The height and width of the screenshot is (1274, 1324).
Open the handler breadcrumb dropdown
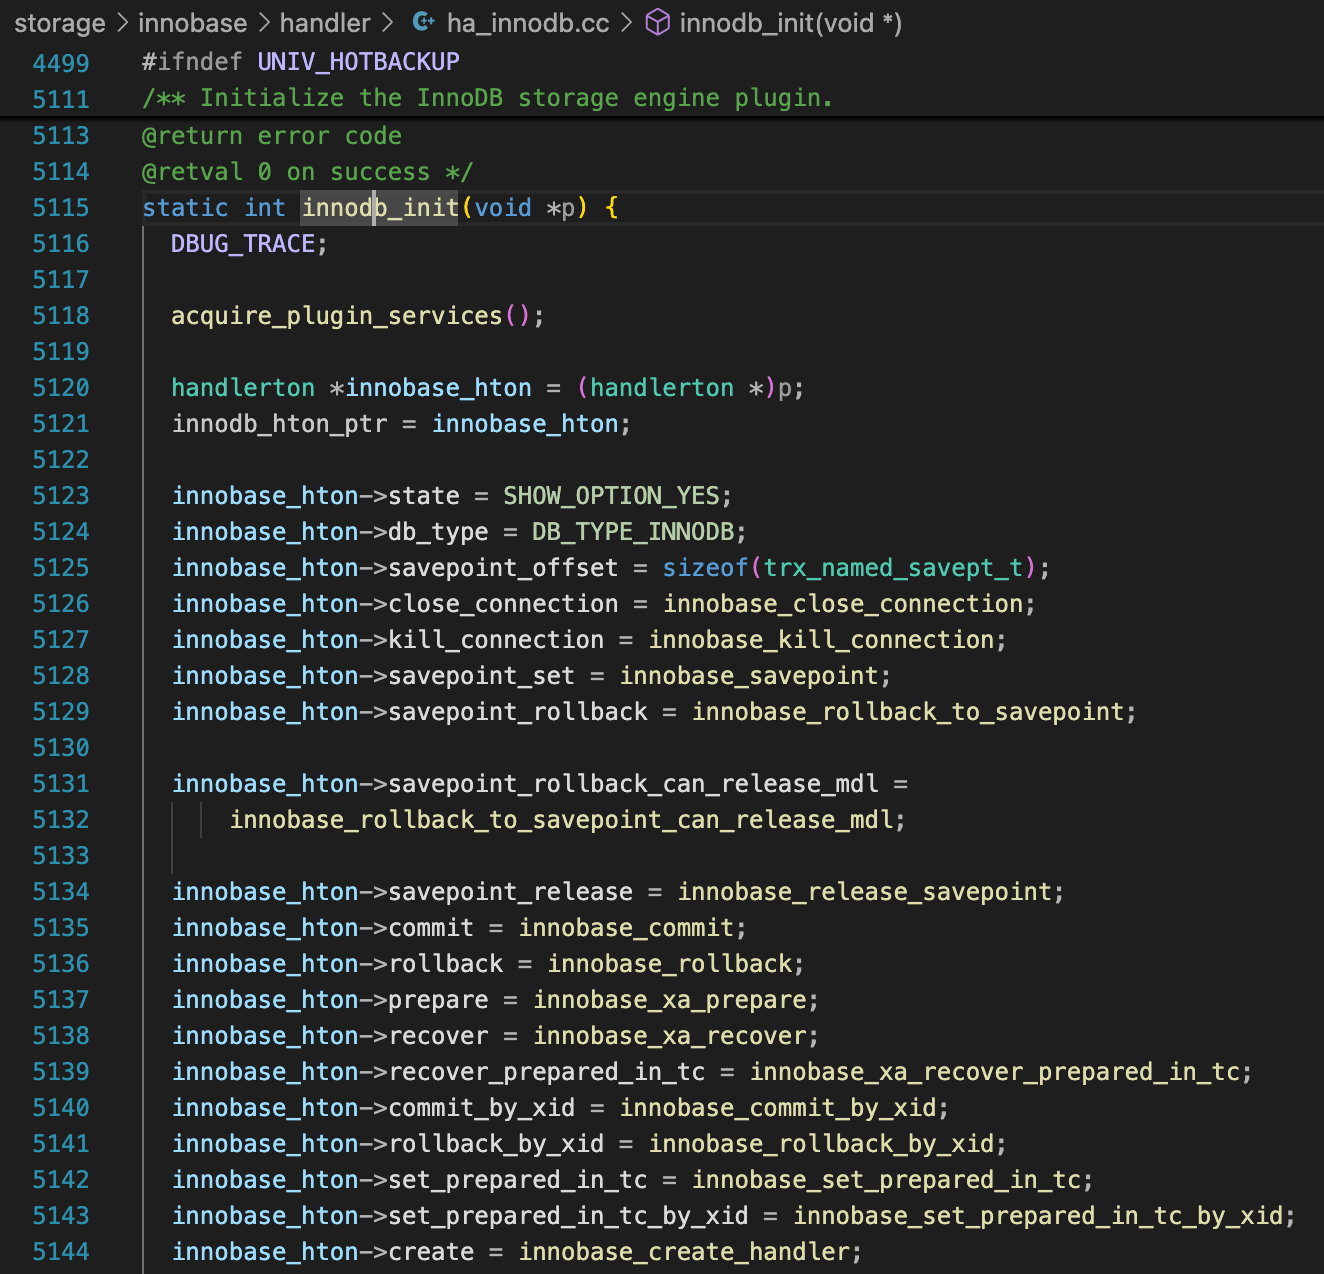pyautogui.click(x=325, y=23)
